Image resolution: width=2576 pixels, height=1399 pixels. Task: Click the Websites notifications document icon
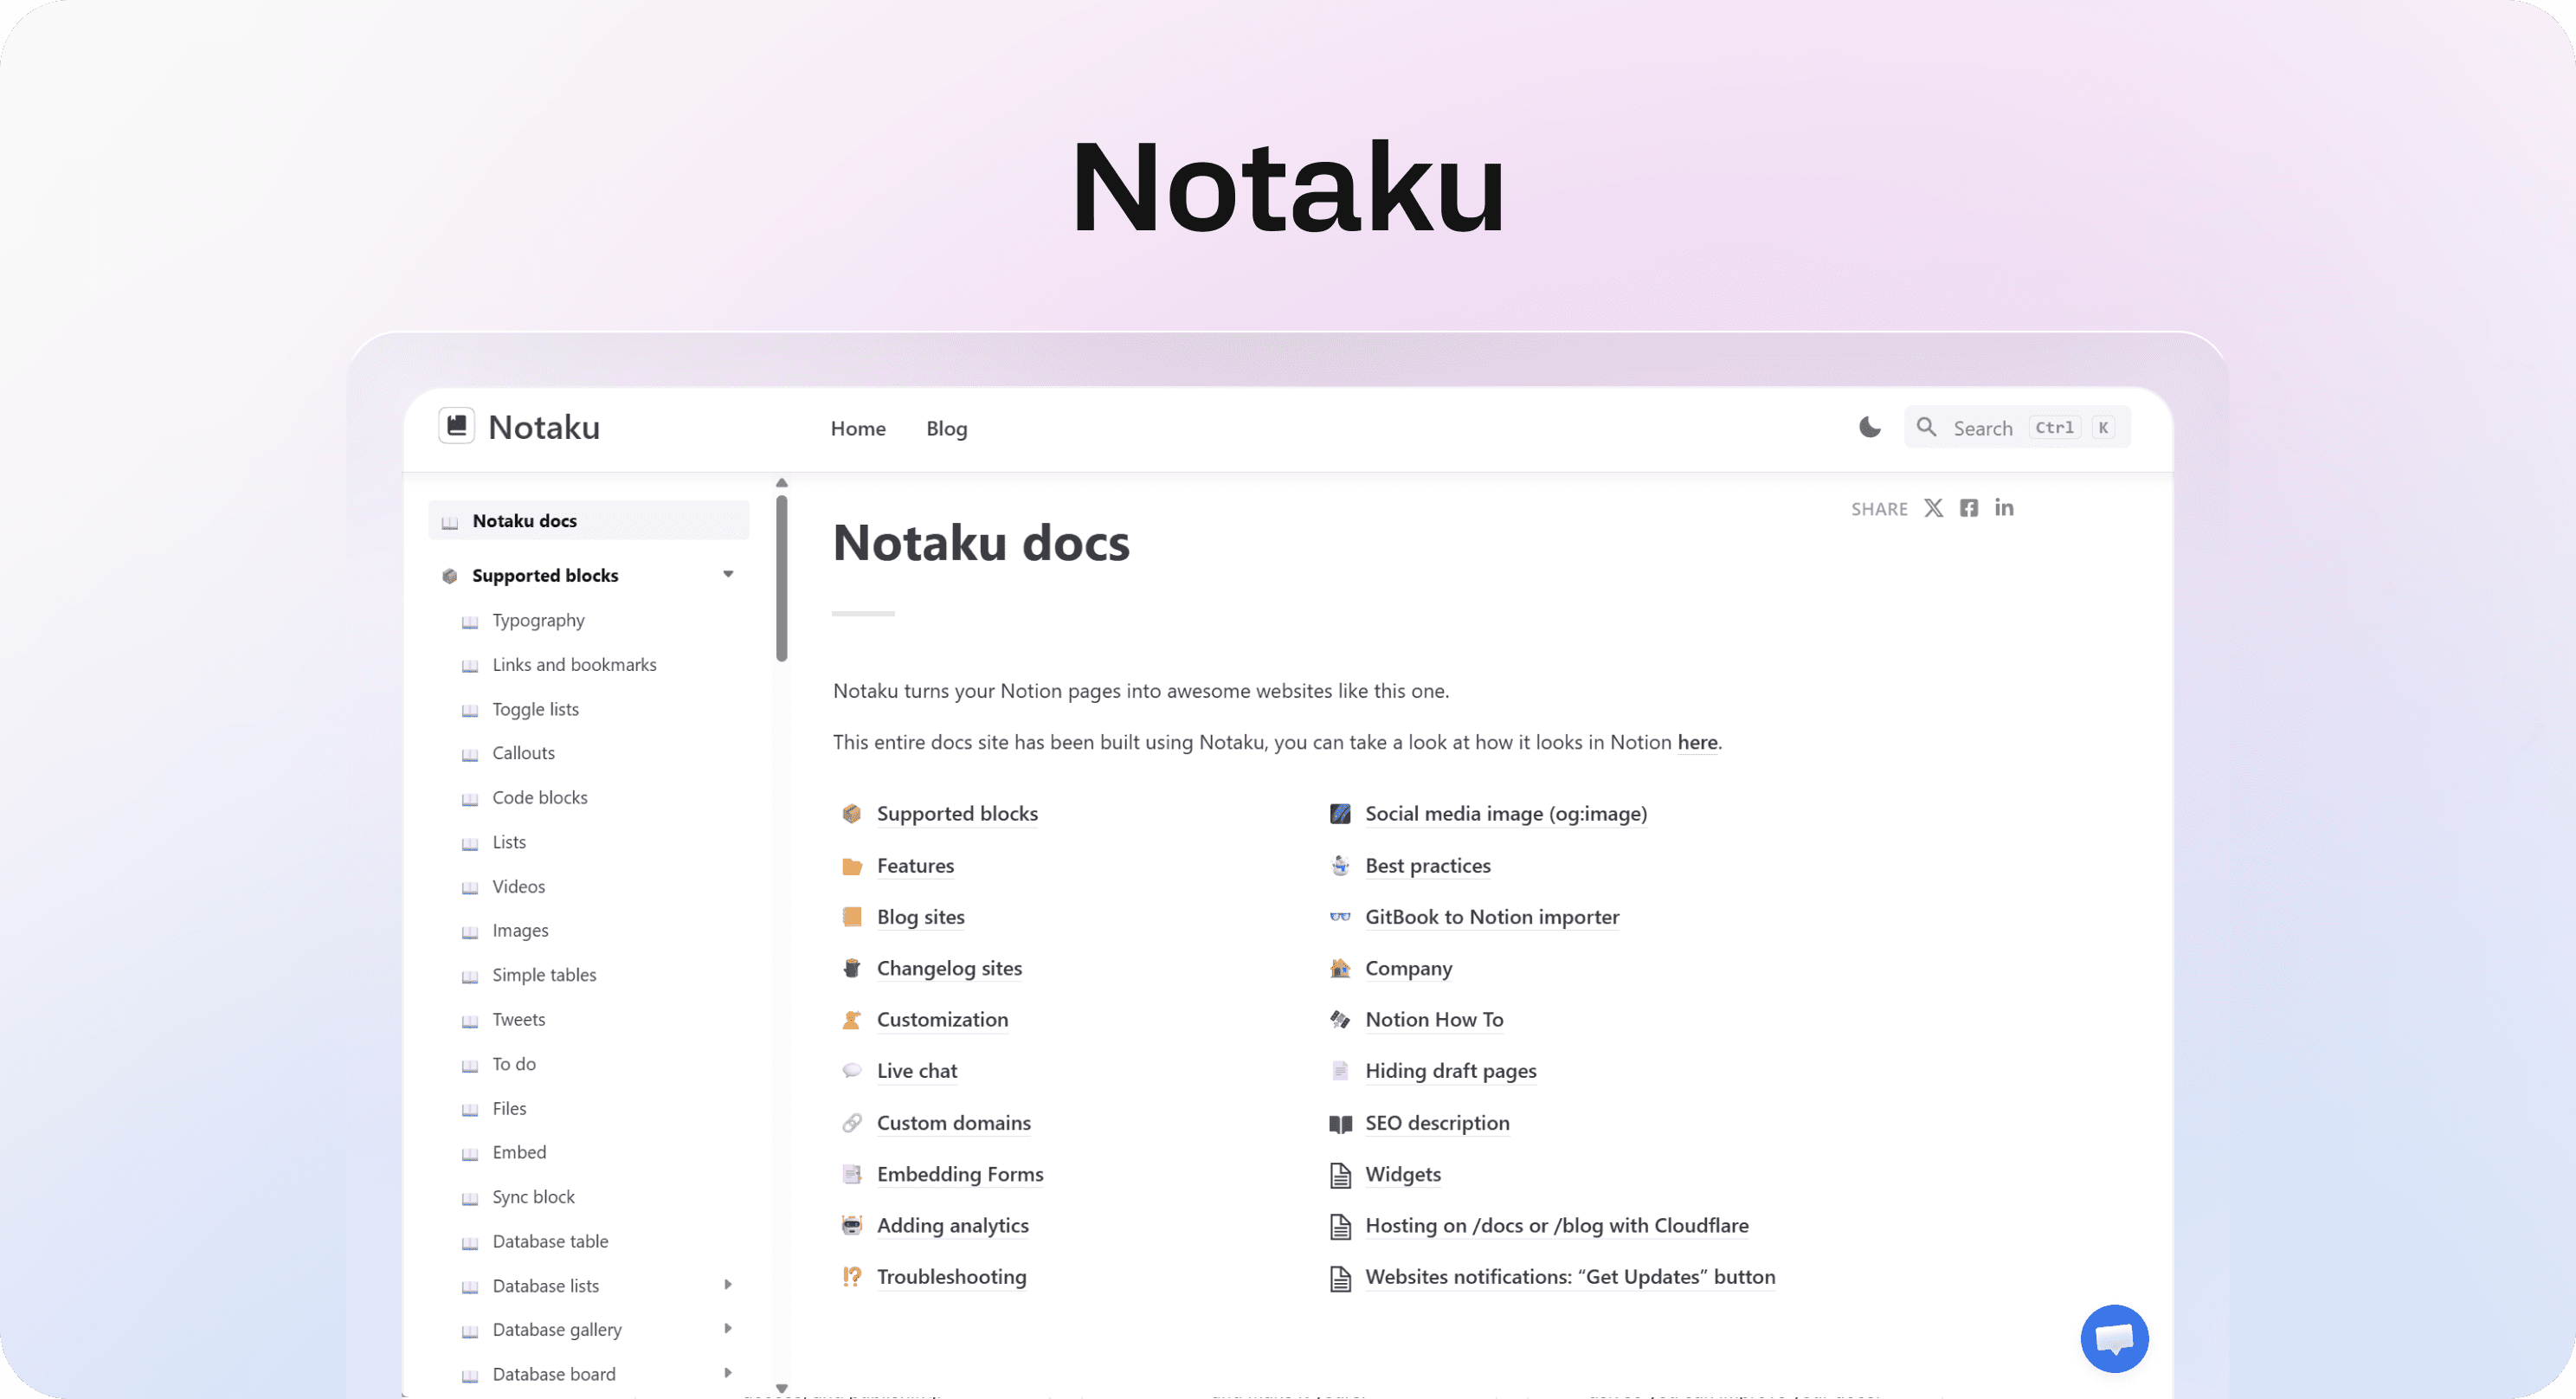pyautogui.click(x=1340, y=1278)
